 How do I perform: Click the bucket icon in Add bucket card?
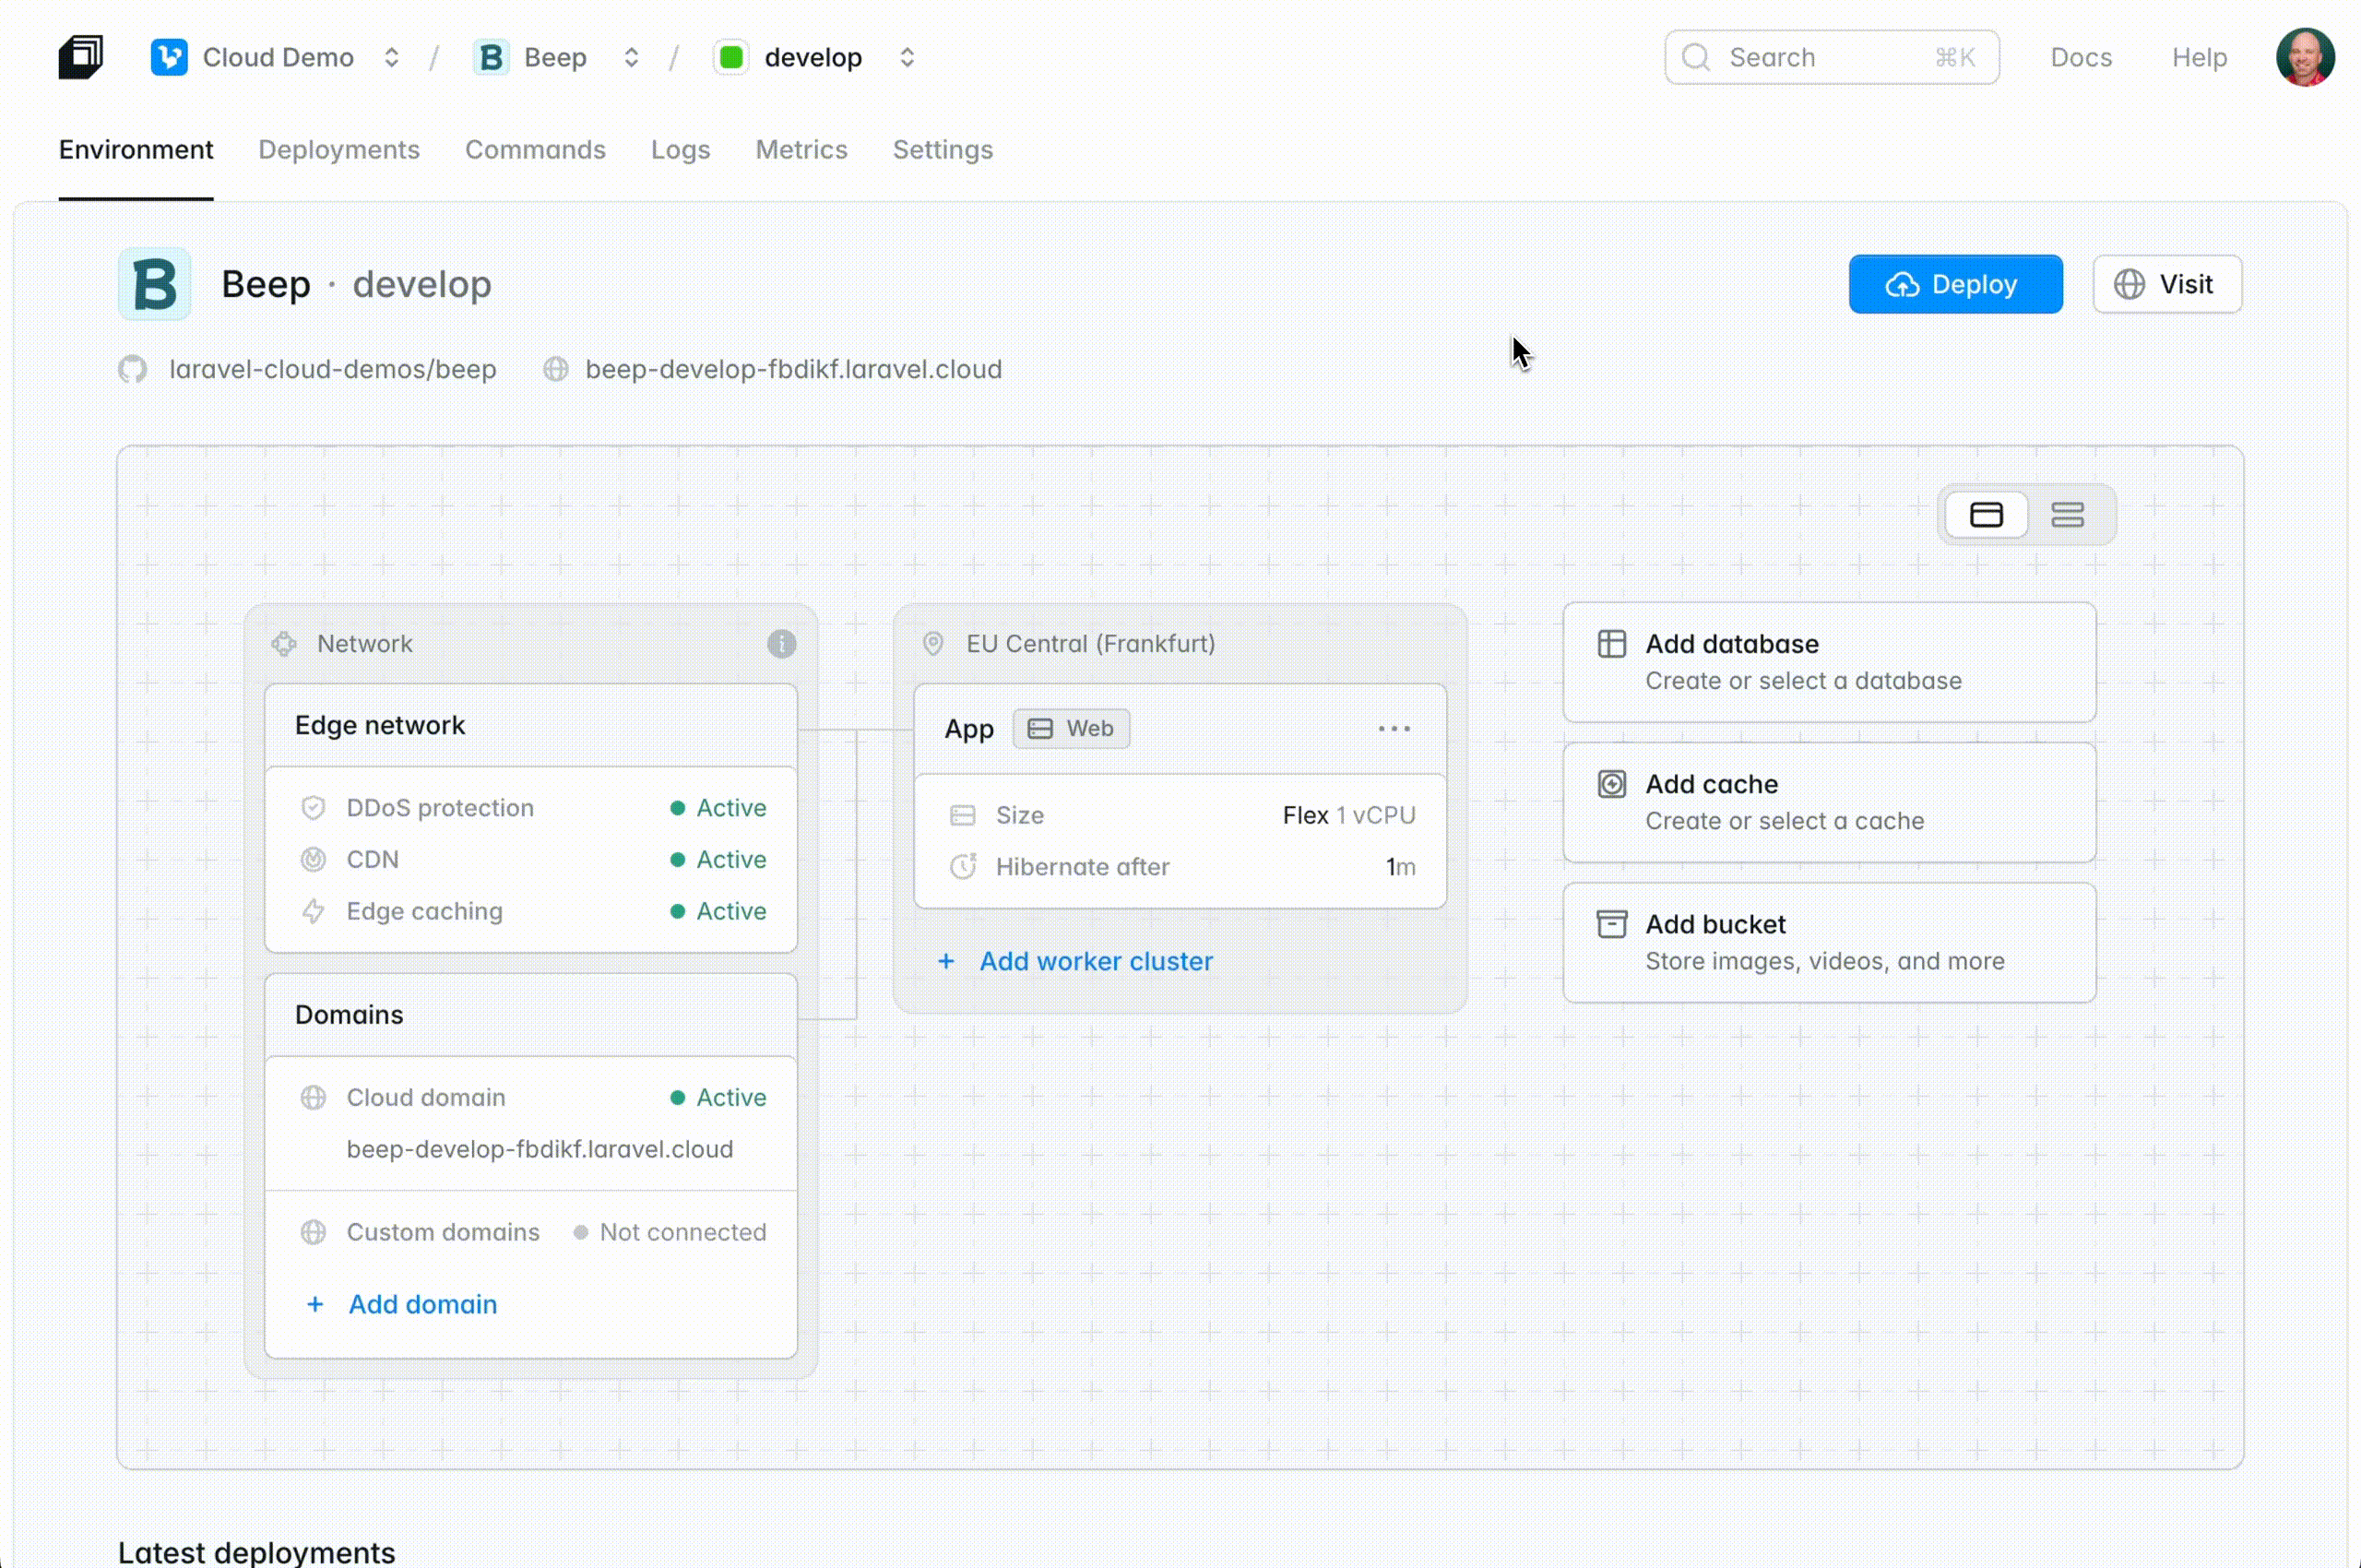(1610, 923)
